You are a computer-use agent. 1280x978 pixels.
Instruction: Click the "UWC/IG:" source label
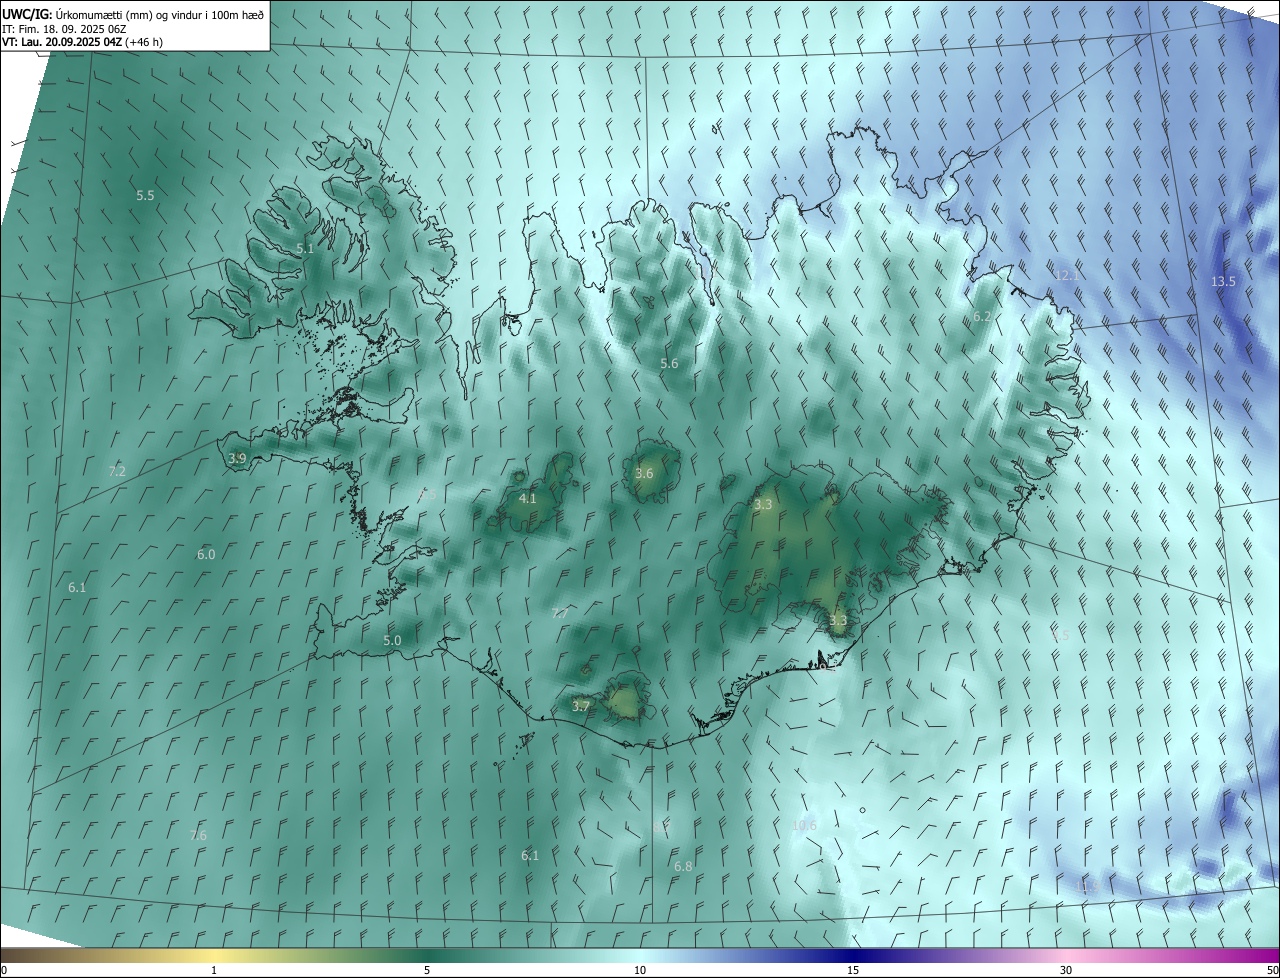[x=27, y=13]
